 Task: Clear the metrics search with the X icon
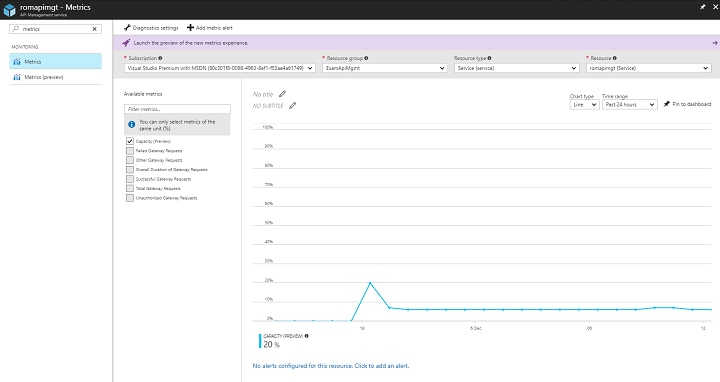pyautogui.click(x=95, y=29)
